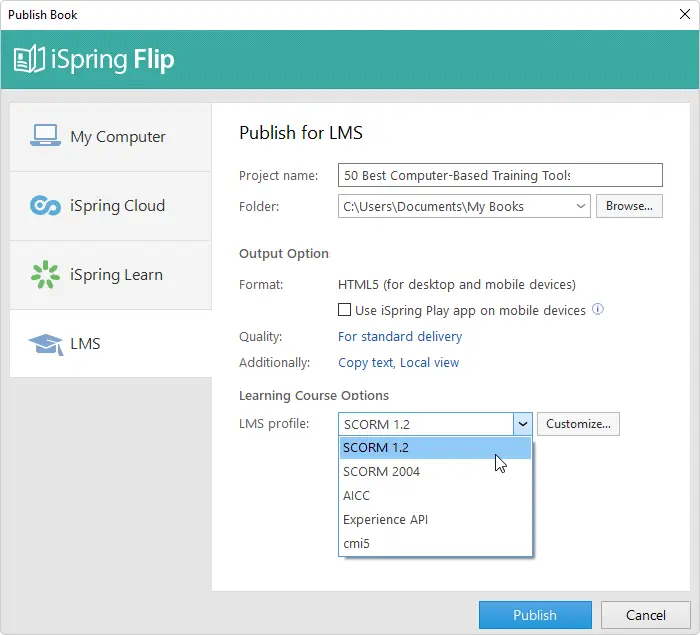Viewport: 700px width, 635px height.
Task: Switch to the My Computer tab
Action: 111,137
